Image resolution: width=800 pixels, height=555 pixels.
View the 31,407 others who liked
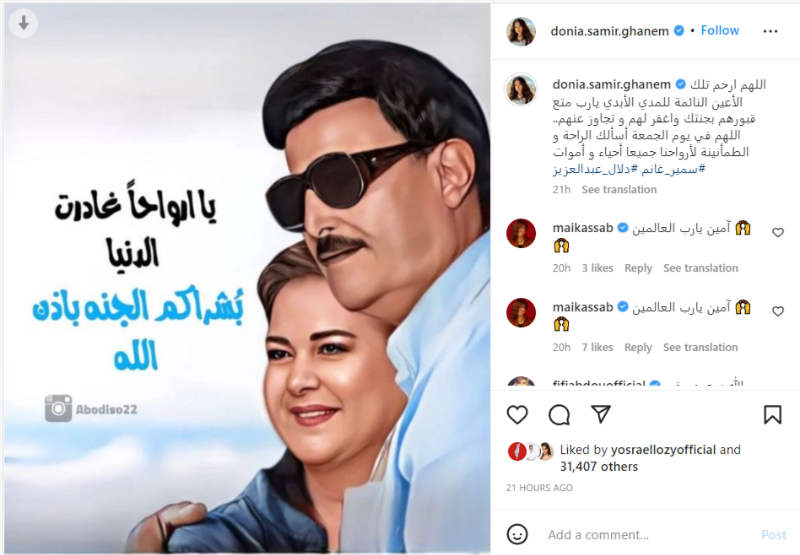click(598, 467)
